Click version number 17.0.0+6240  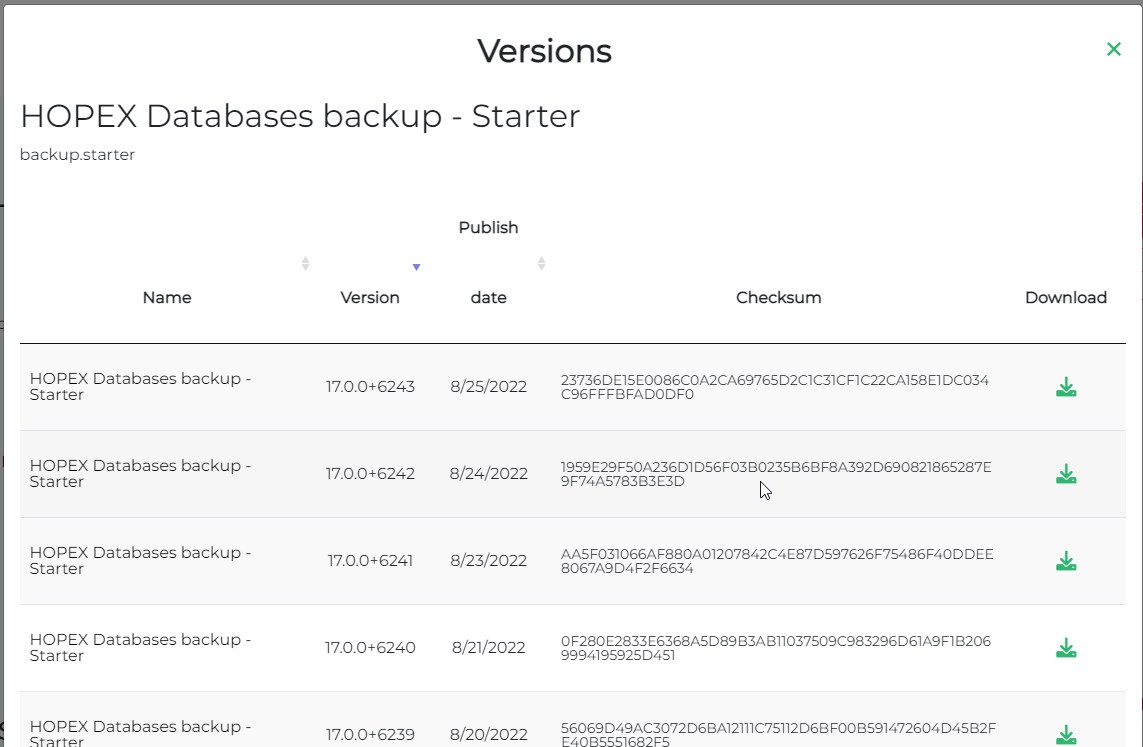click(x=370, y=648)
